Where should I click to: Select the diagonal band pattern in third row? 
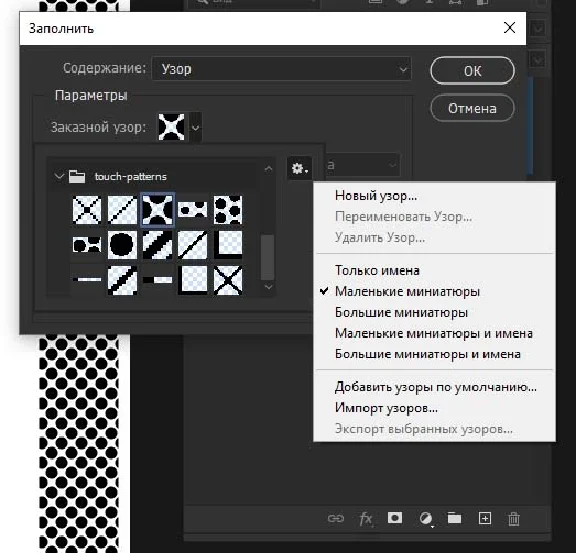coord(122,280)
